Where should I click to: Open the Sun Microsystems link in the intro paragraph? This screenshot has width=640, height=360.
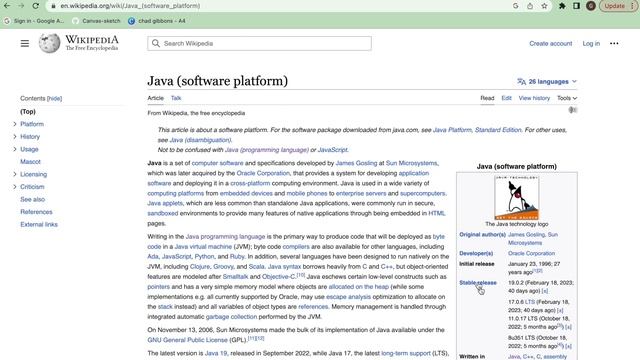[x=411, y=163]
